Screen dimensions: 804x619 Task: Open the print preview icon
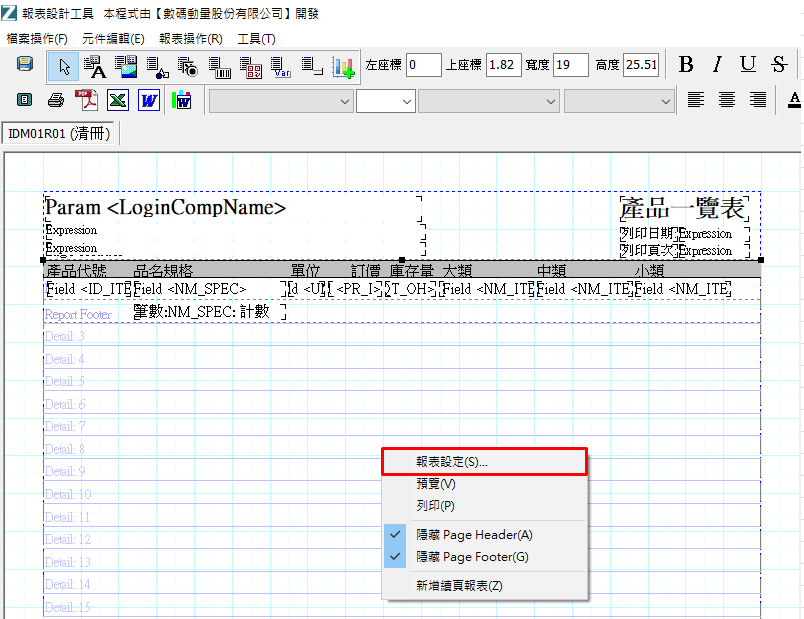24,99
